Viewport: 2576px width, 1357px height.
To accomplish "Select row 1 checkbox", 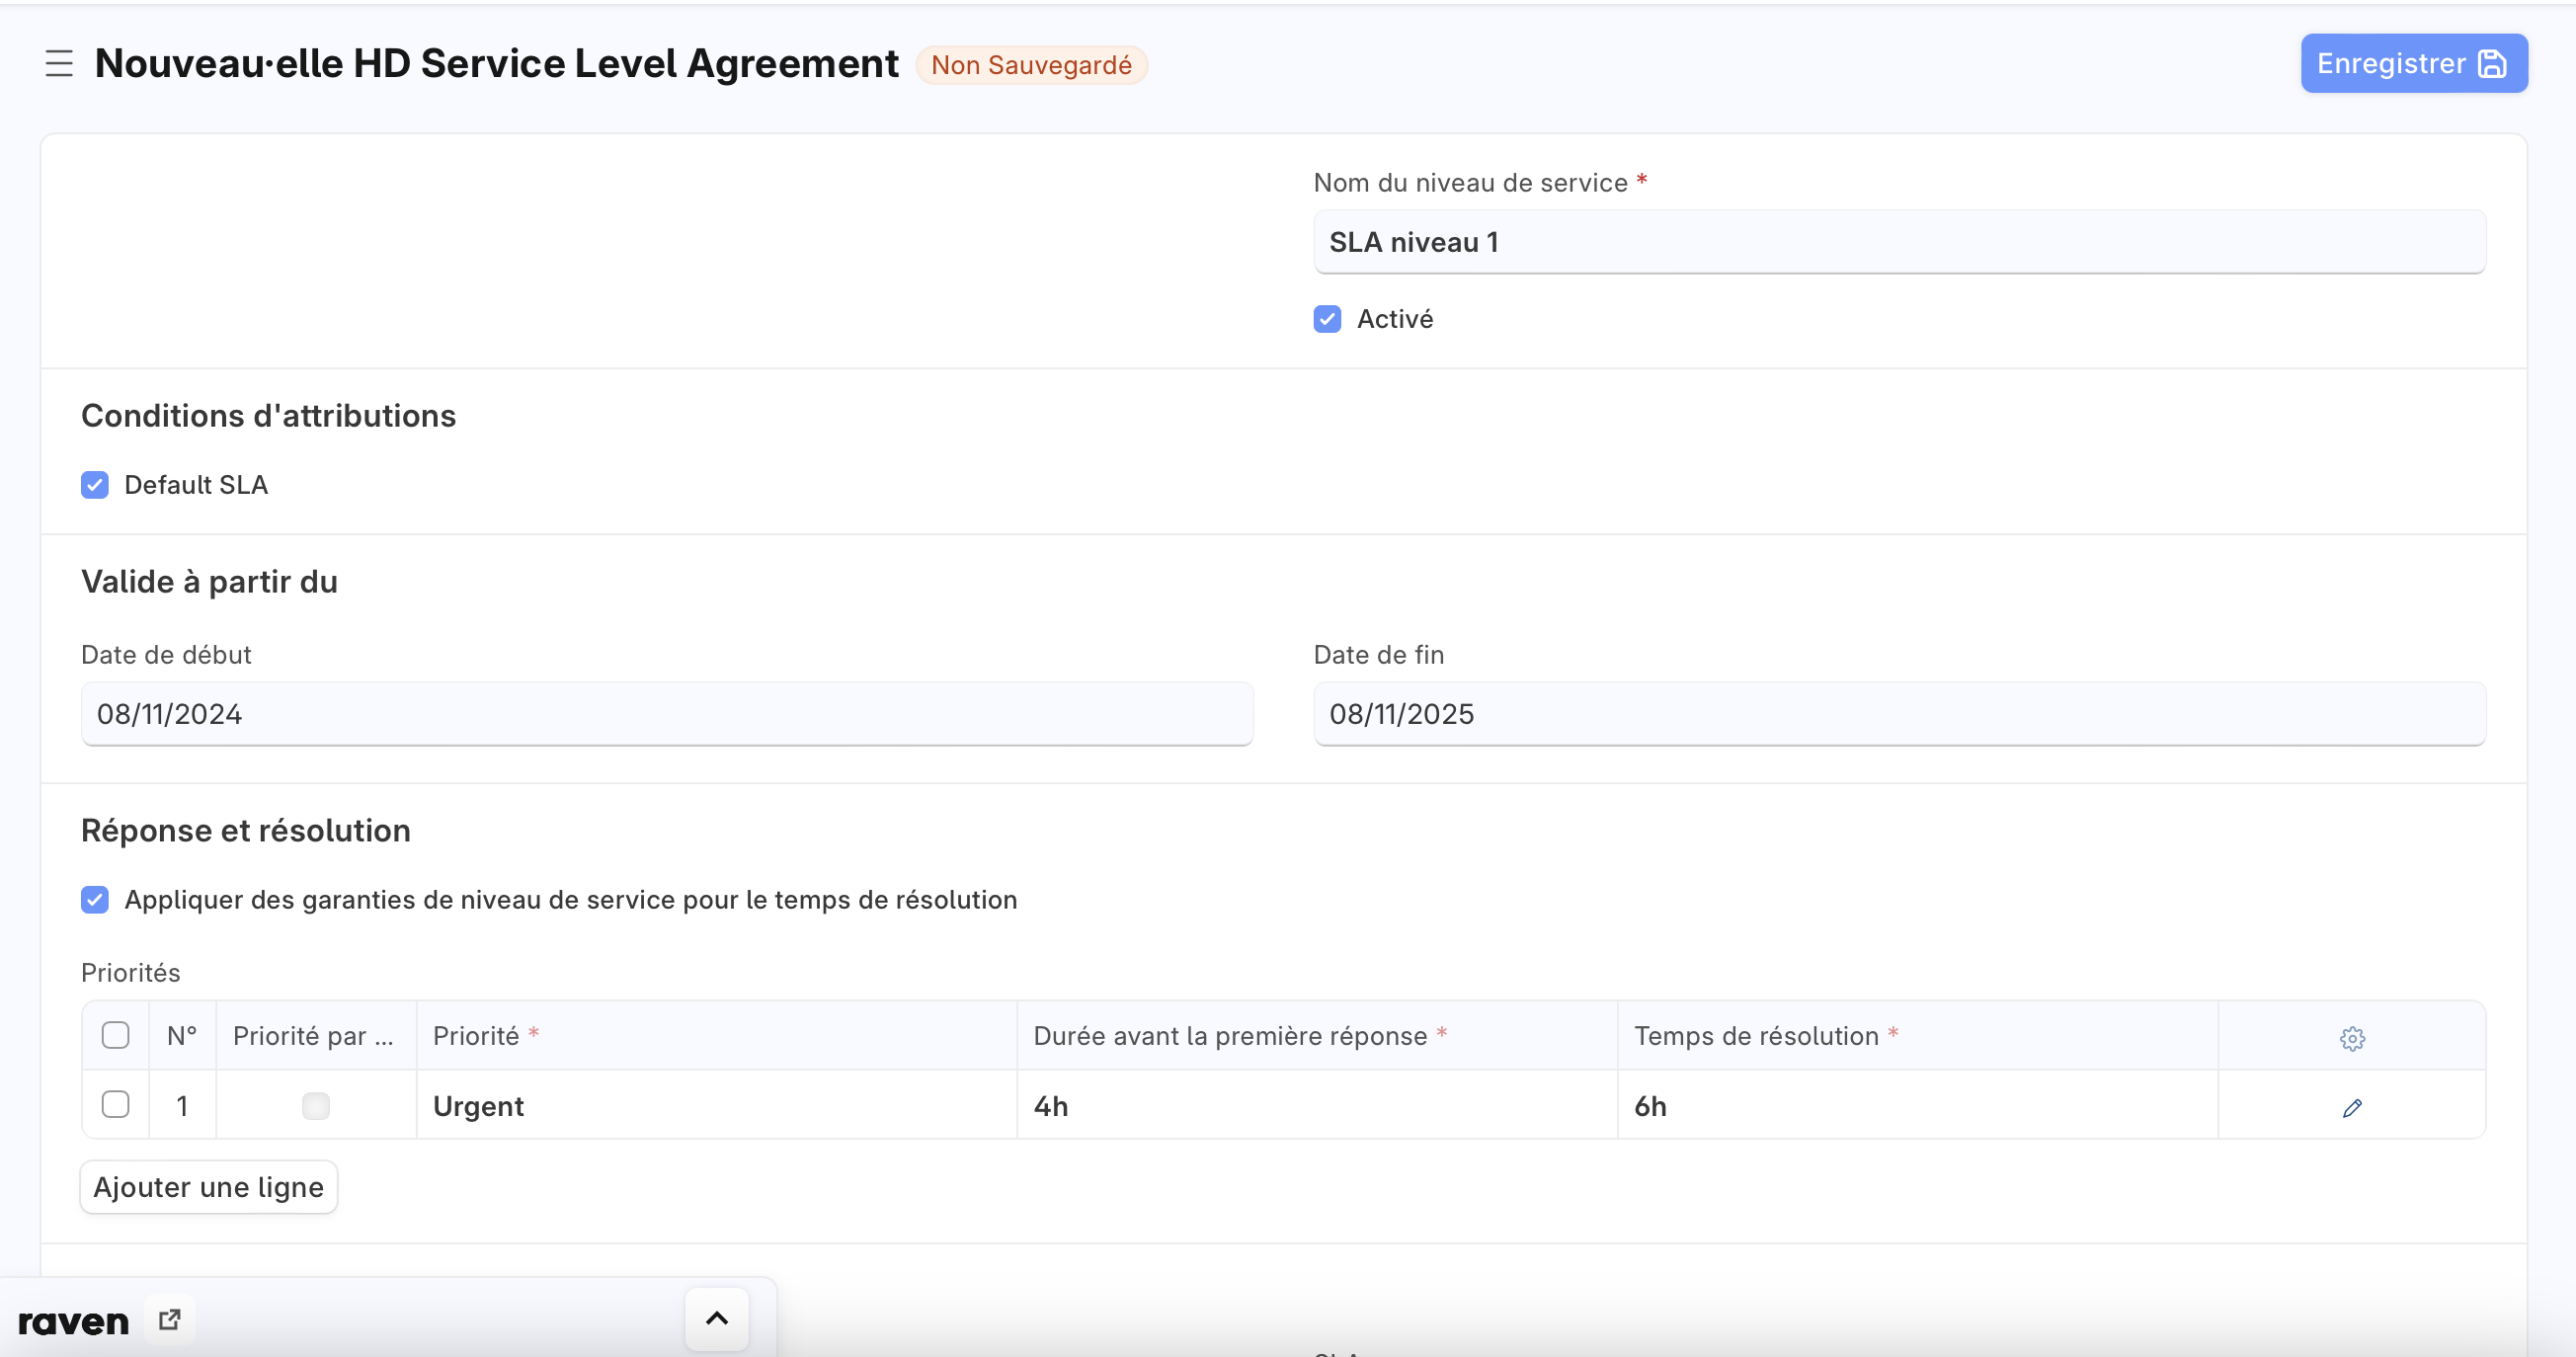I will [116, 1104].
